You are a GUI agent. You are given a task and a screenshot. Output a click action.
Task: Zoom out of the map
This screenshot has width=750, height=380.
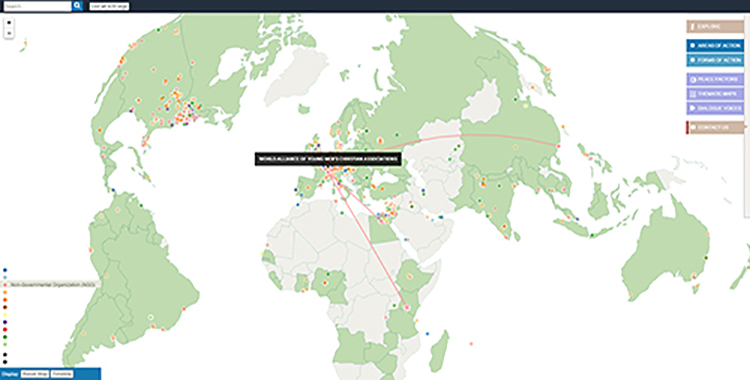pyautogui.click(x=9, y=33)
